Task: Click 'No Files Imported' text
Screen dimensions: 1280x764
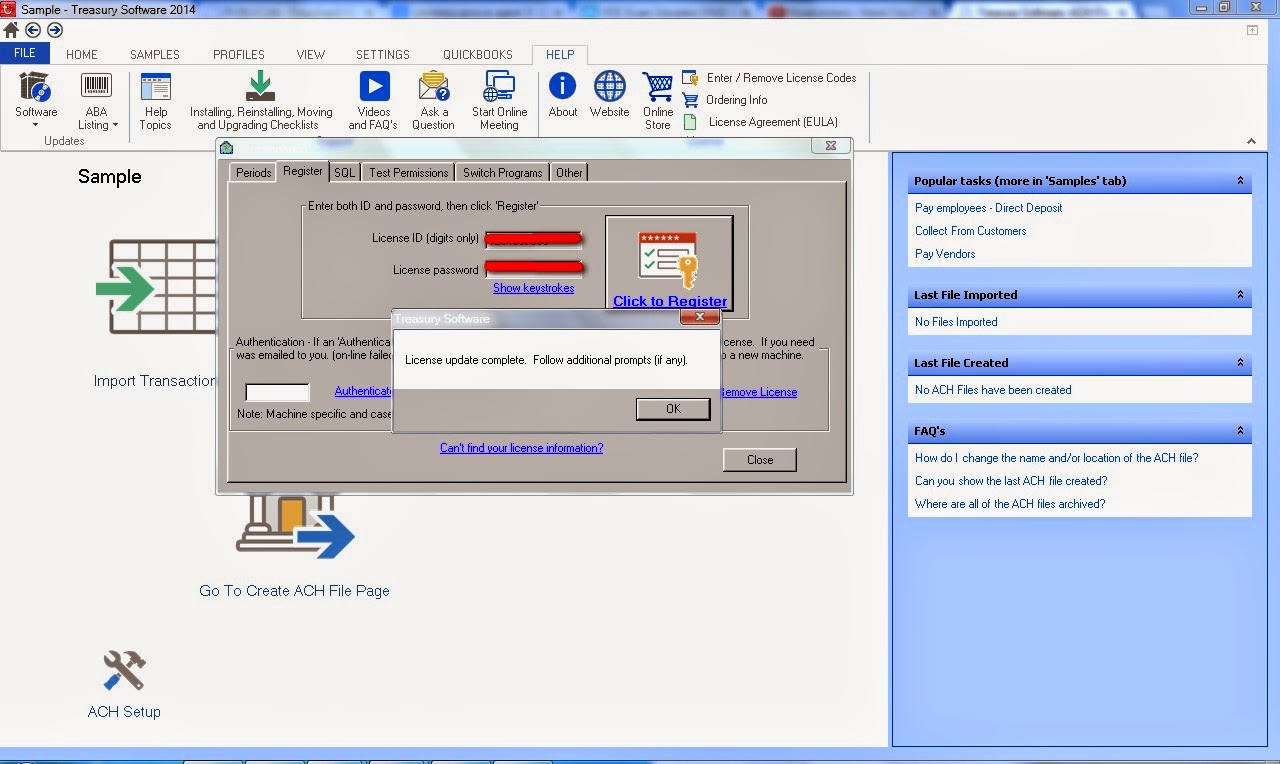Action: (956, 322)
